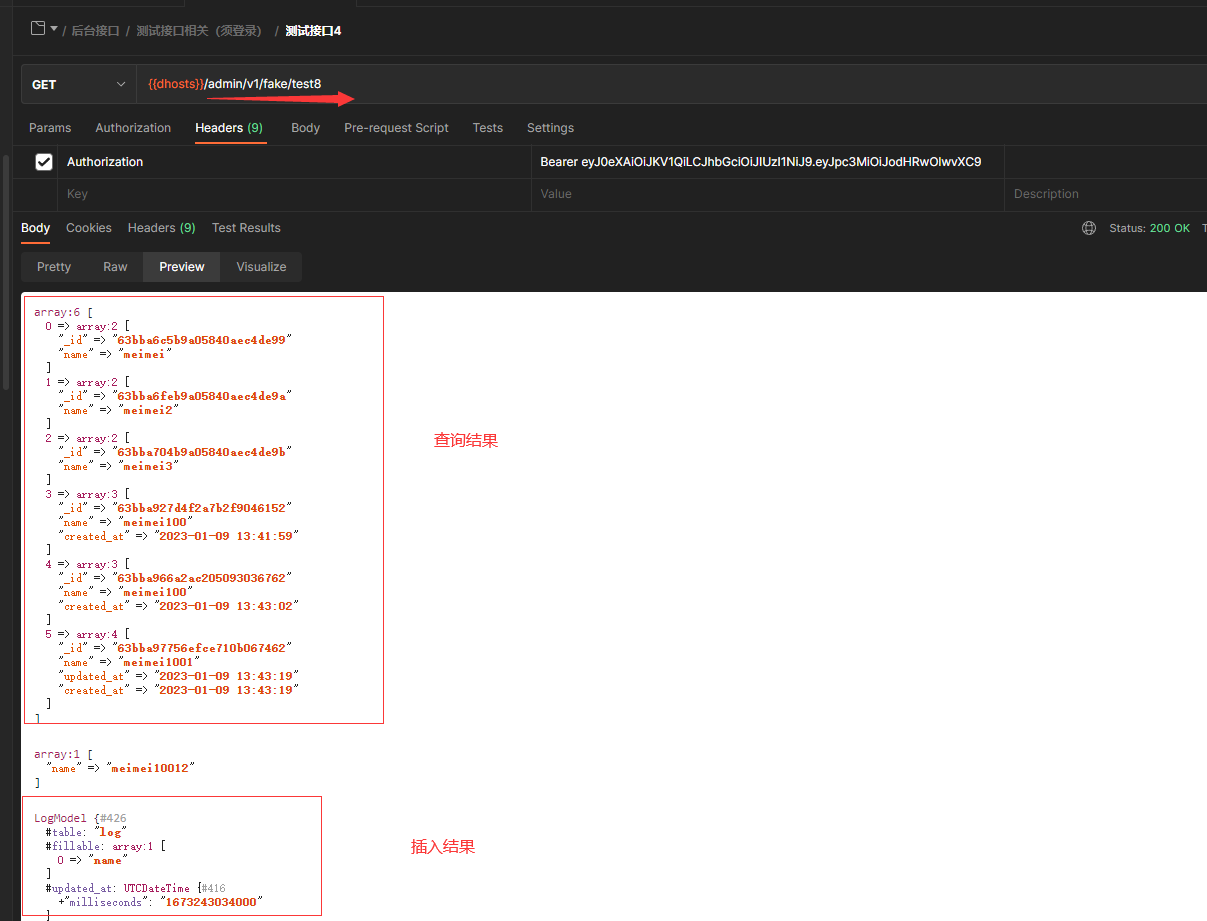This screenshot has height=921, width=1207.
Task: Click the empty Key input field
Action: click(295, 194)
